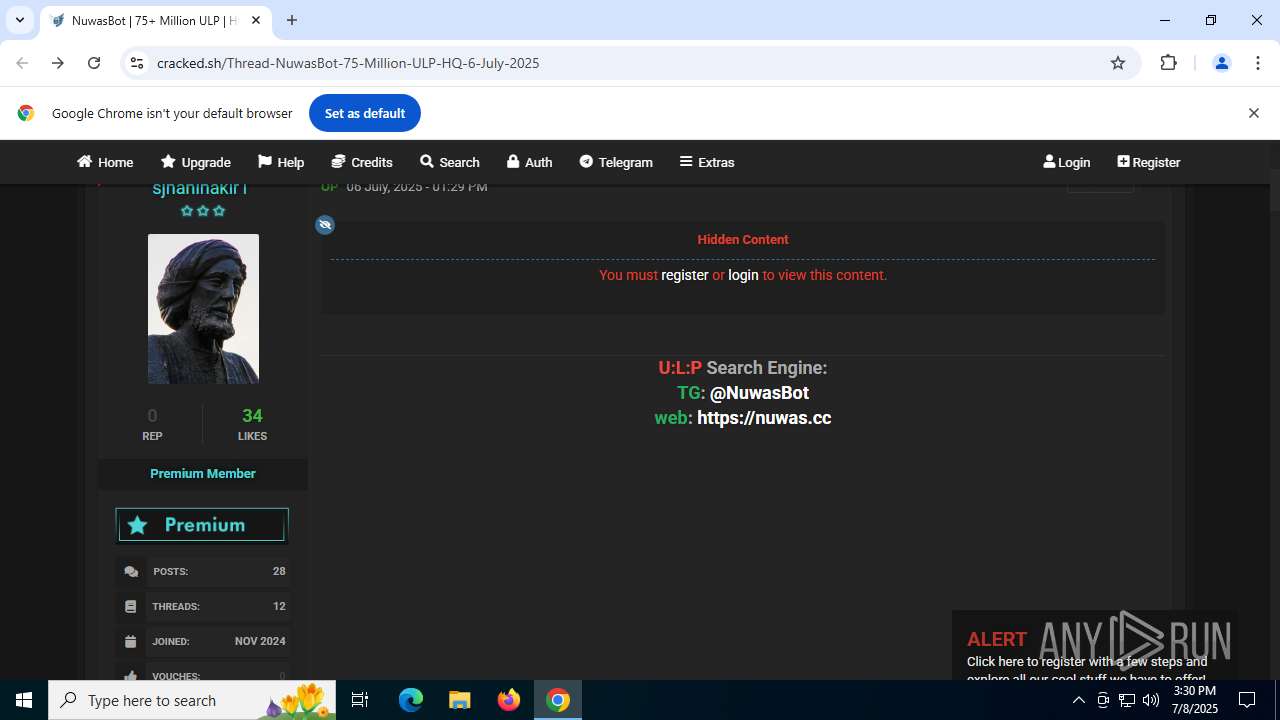Click the address bar URL
The image size is (1280, 720).
click(348, 63)
